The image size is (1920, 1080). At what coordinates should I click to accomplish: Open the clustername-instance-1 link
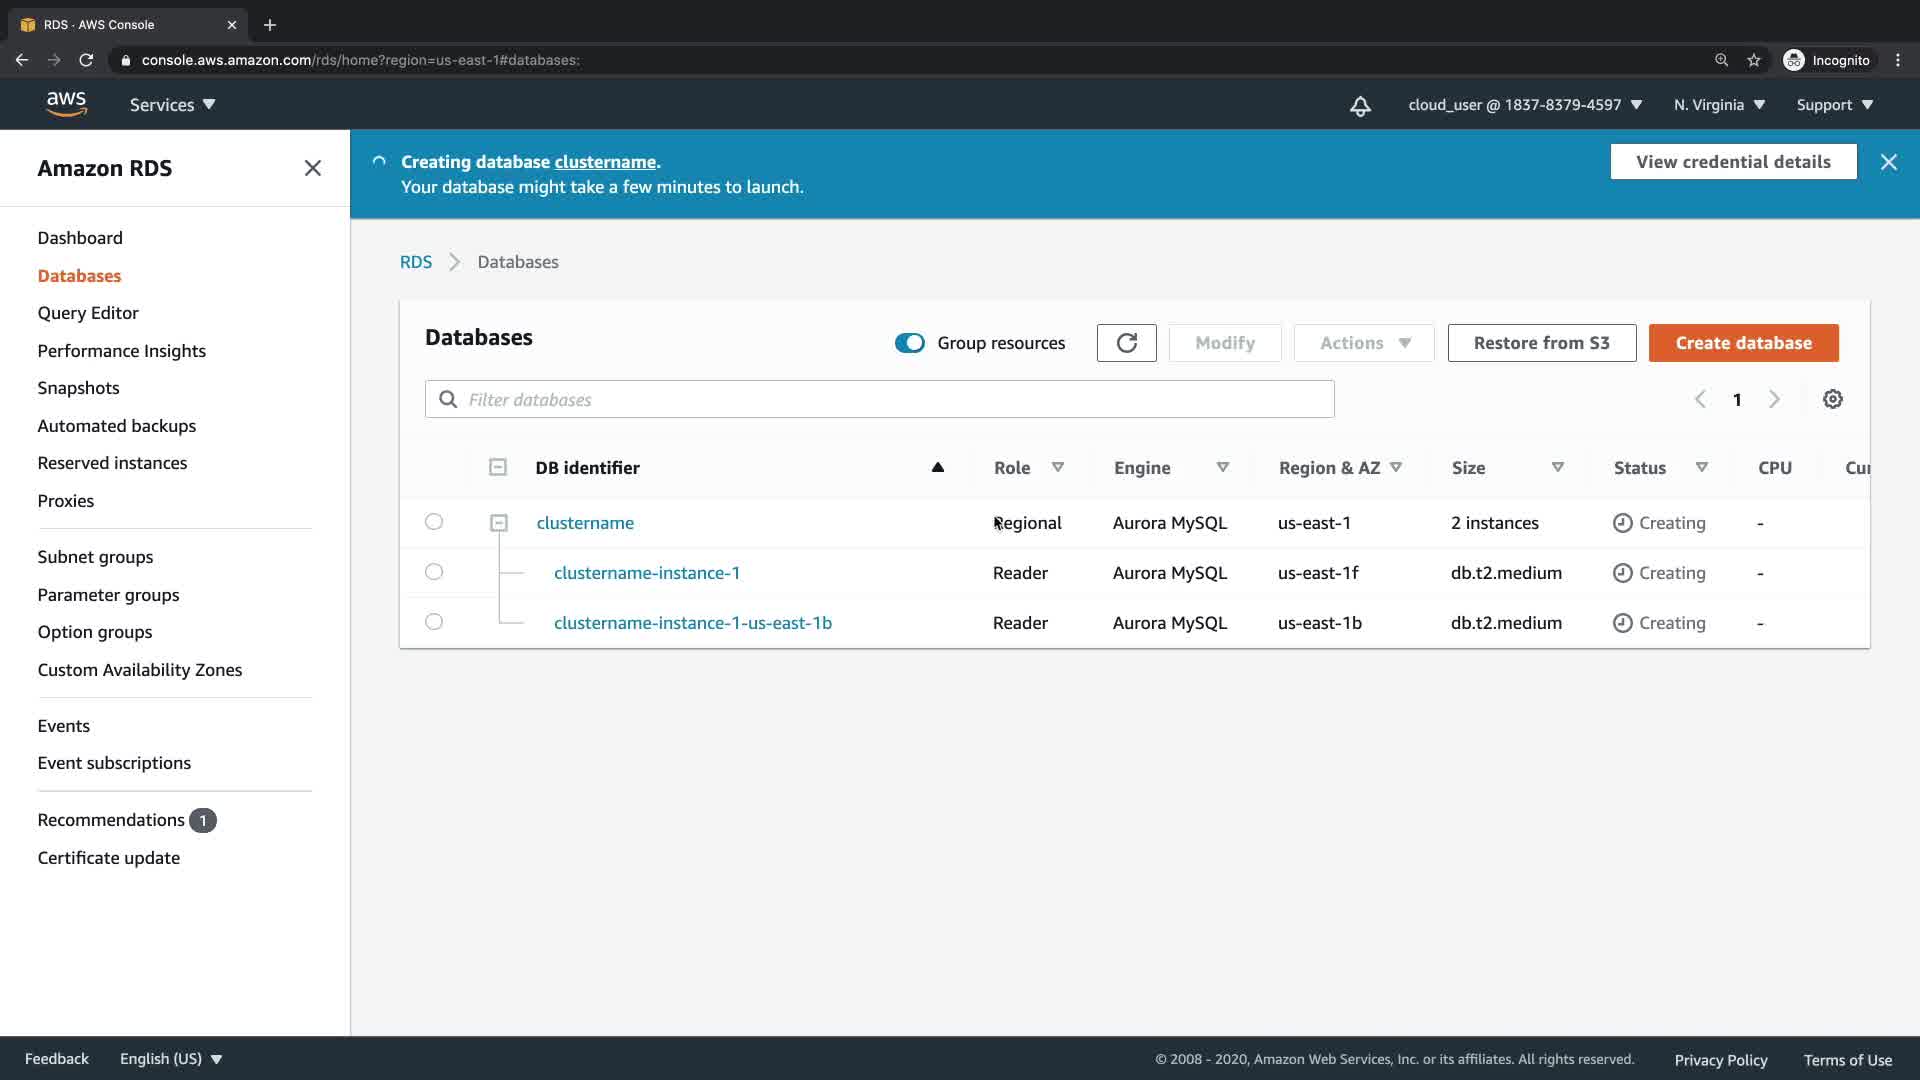click(646, 573)
